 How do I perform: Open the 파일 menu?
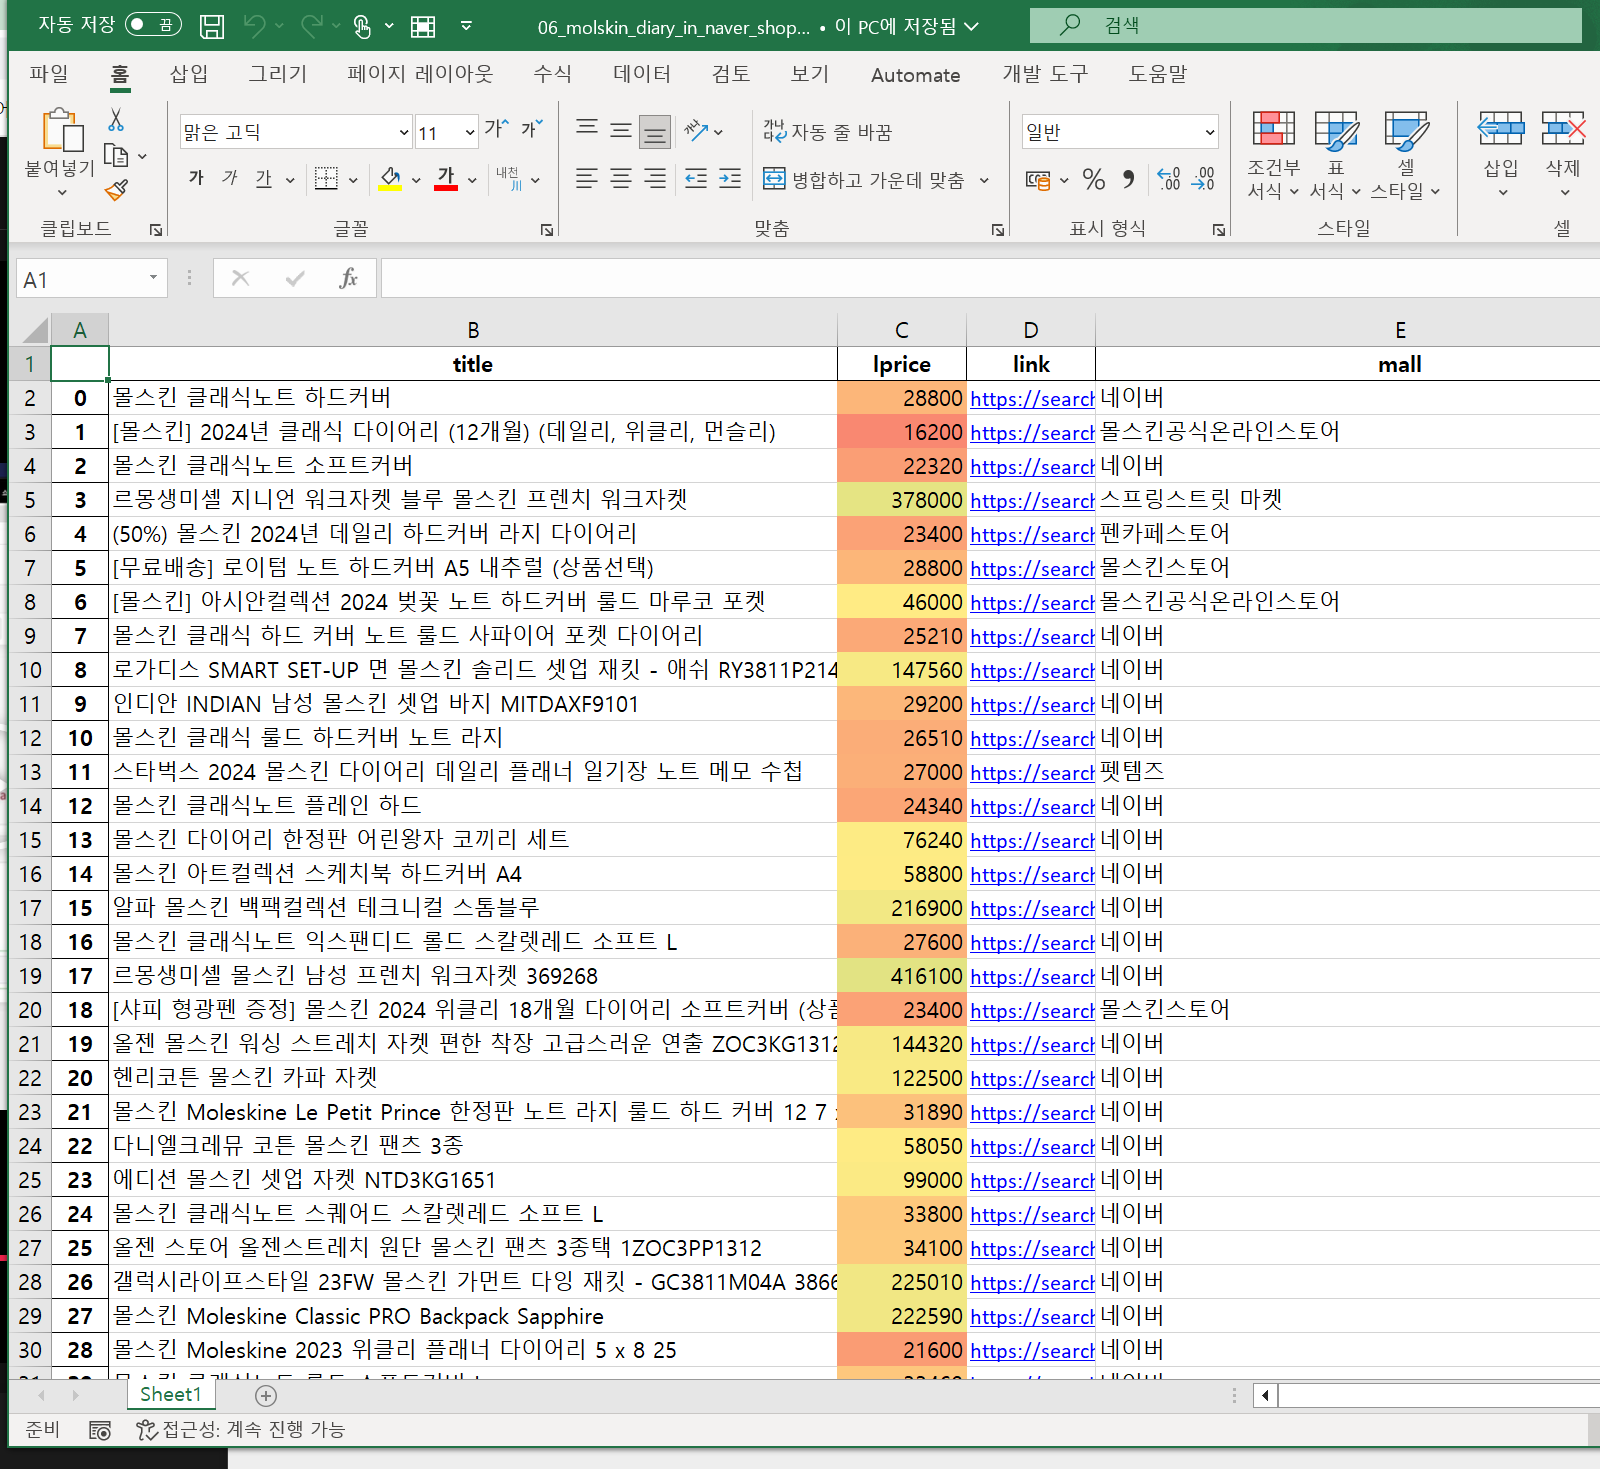[x=48, y=74]
